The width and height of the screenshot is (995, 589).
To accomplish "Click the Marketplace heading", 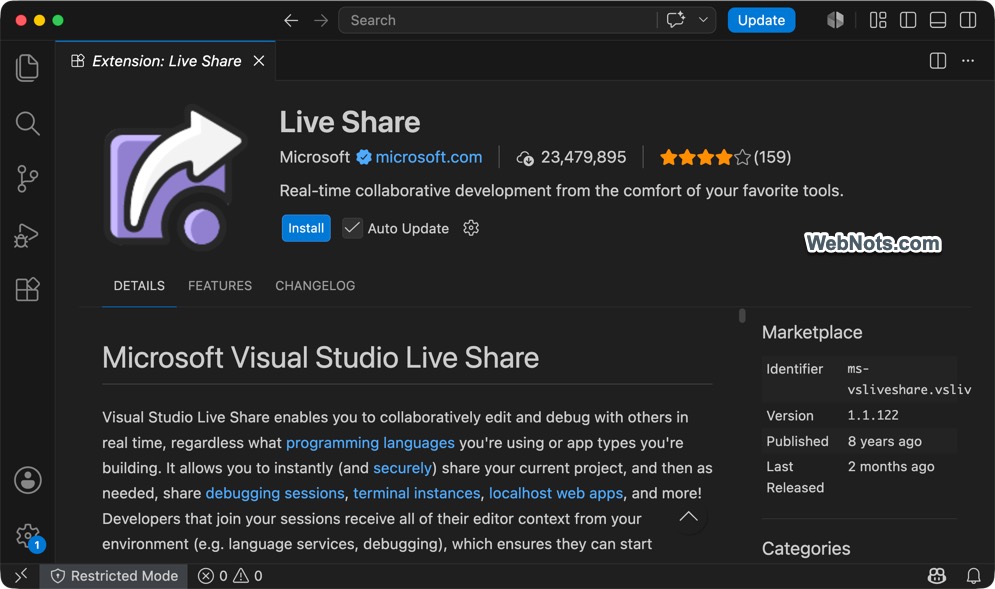I will click(x=812, y=332).
